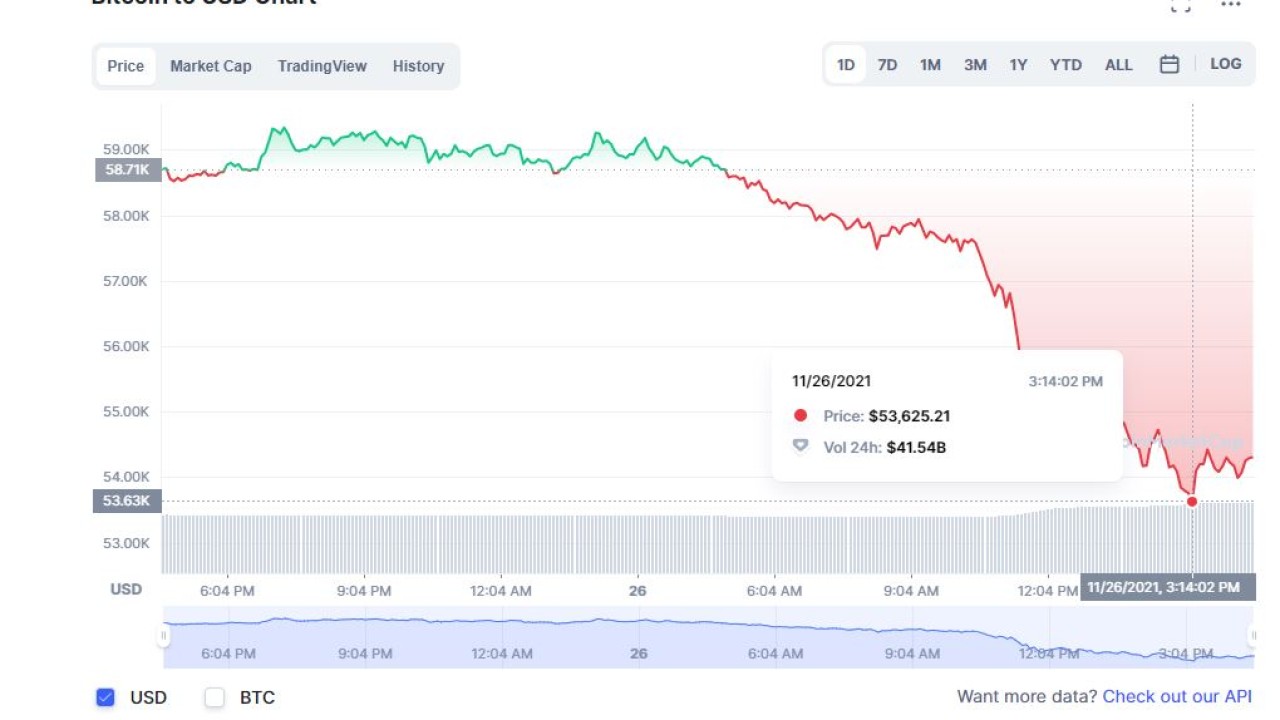
Task: Select the Price tab
Action: click(126, 66)
